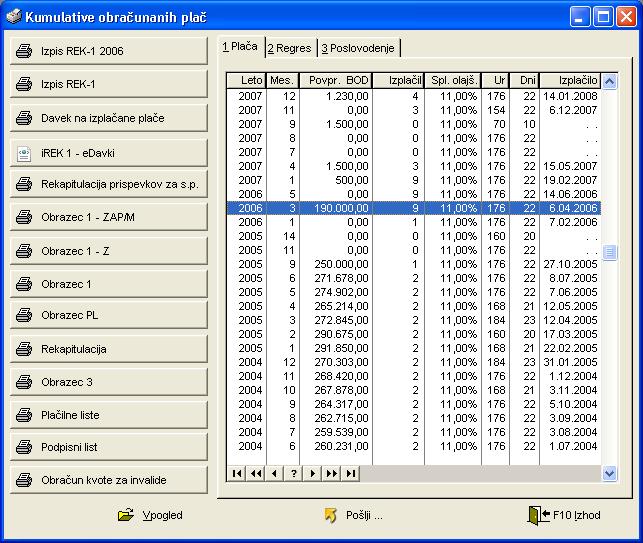643x543 pixels.
Task: Click the next page double-arrow navigator button
Action: (332, 473)
